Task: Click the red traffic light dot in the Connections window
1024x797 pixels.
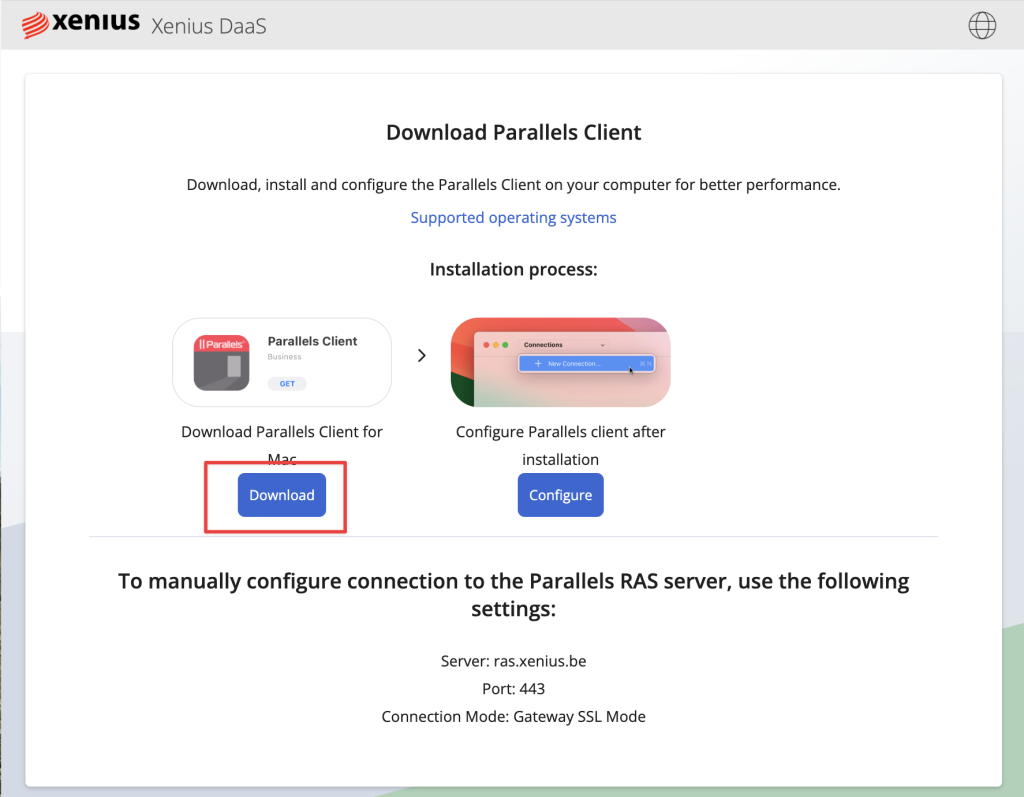Action: coord(486,345)
